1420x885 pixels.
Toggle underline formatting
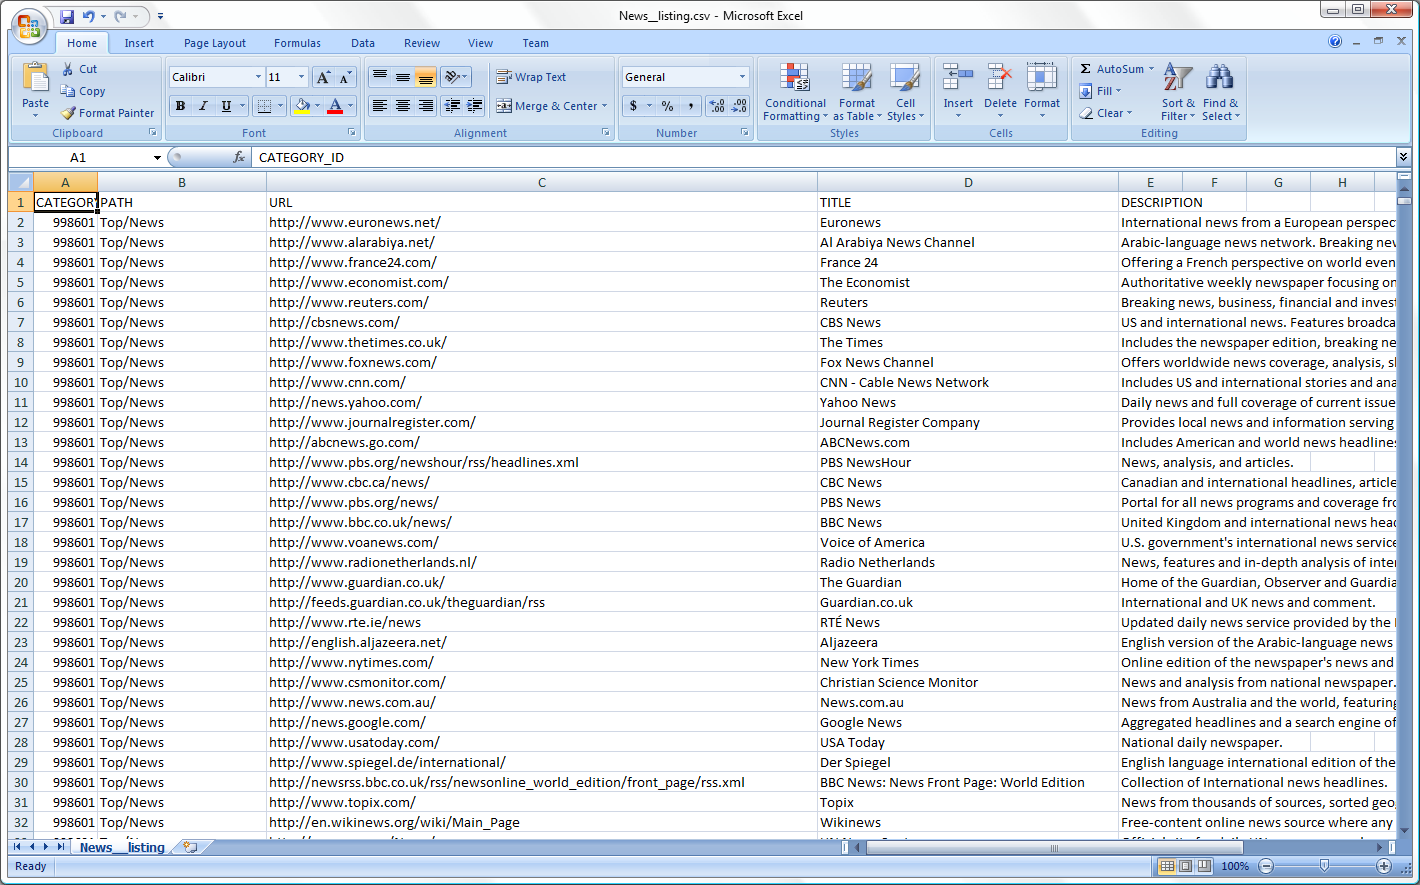(226, 106)
